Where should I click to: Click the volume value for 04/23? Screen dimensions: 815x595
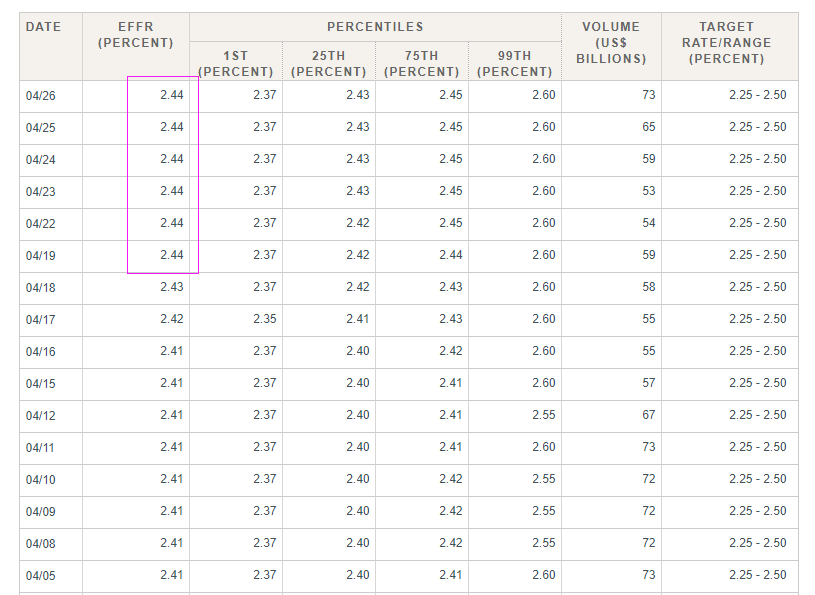(x=649, y=191)
